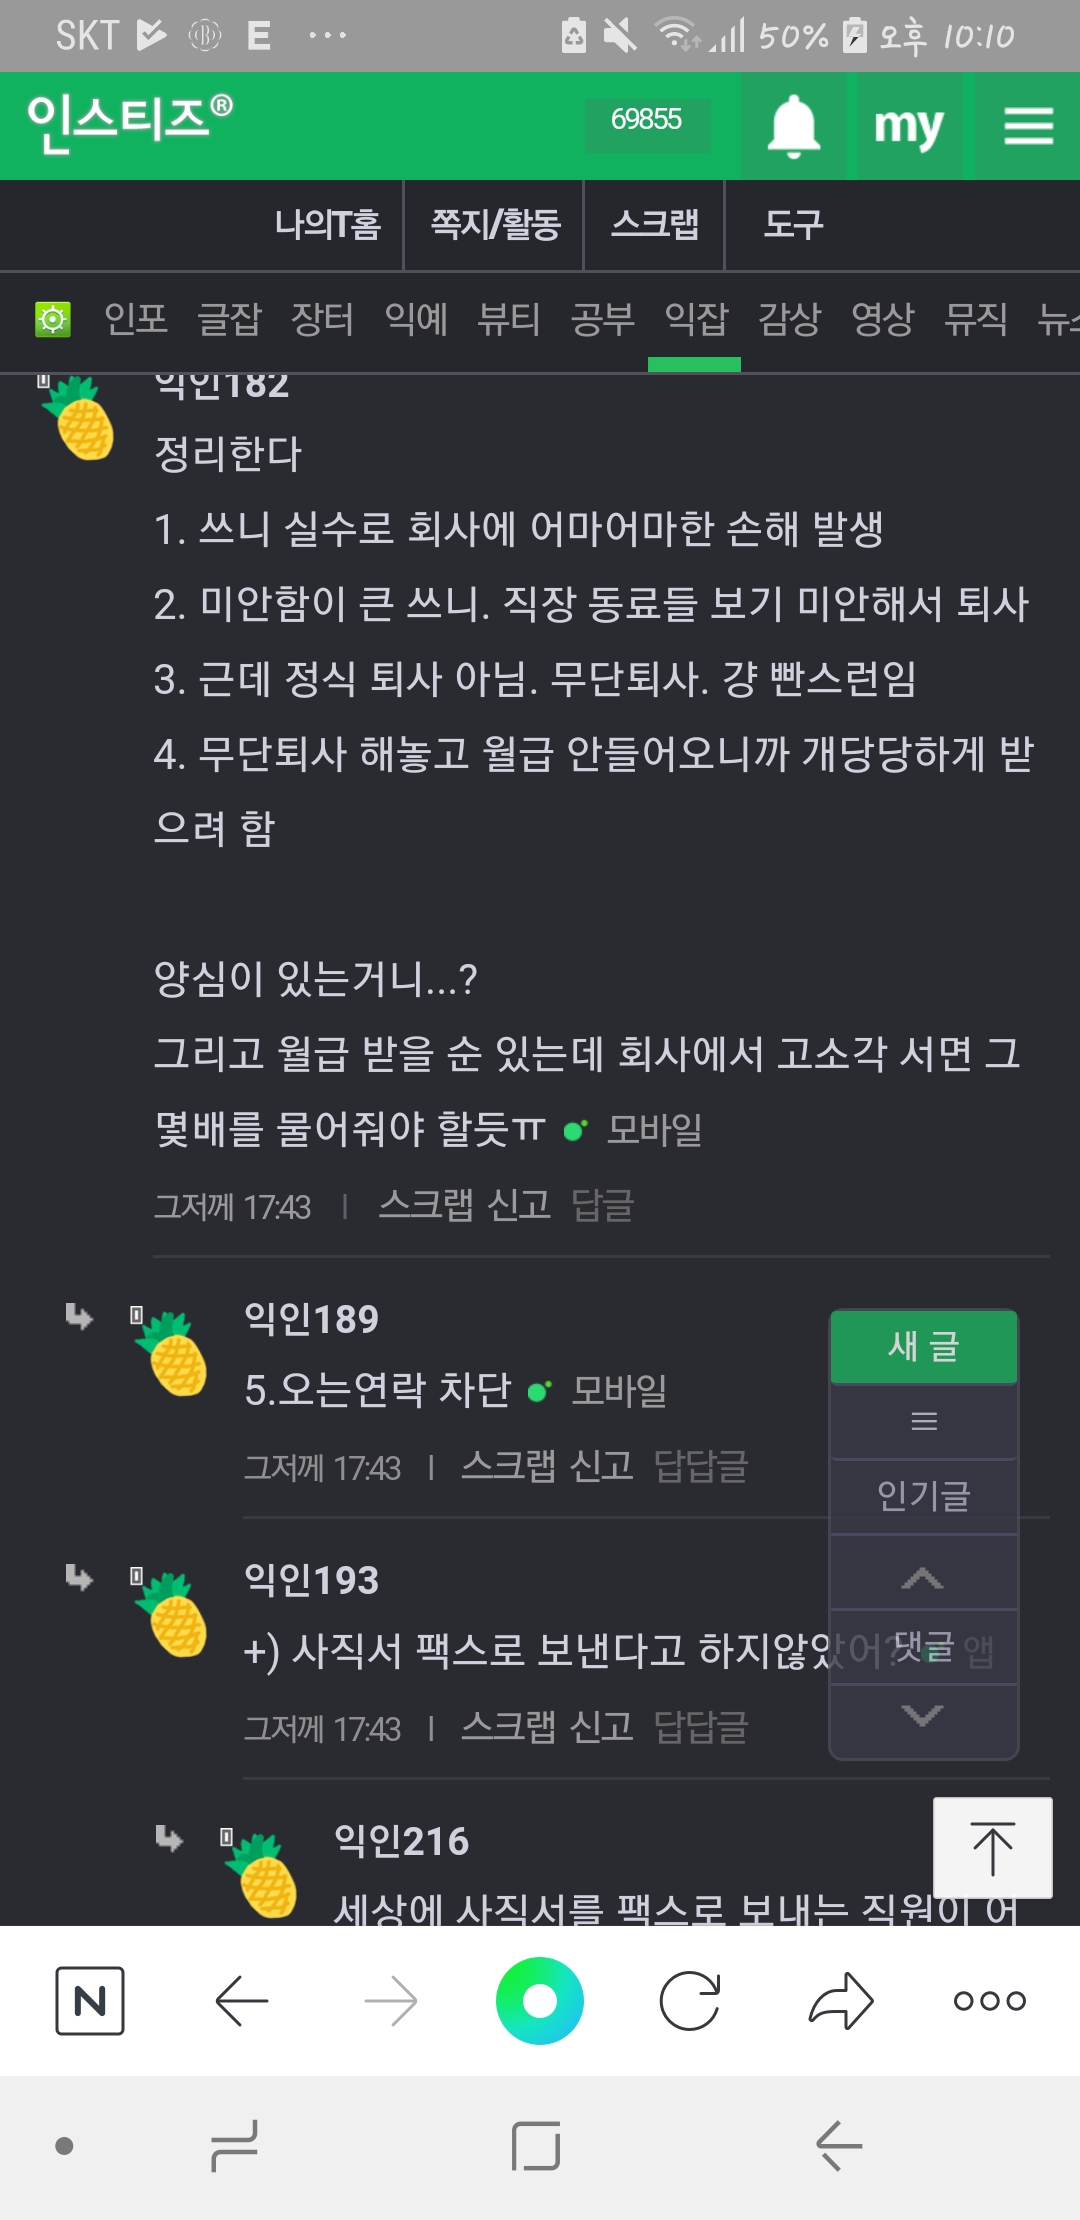Open the hamburger menu in header
1080x2220 pixels.
point(1028,126)
